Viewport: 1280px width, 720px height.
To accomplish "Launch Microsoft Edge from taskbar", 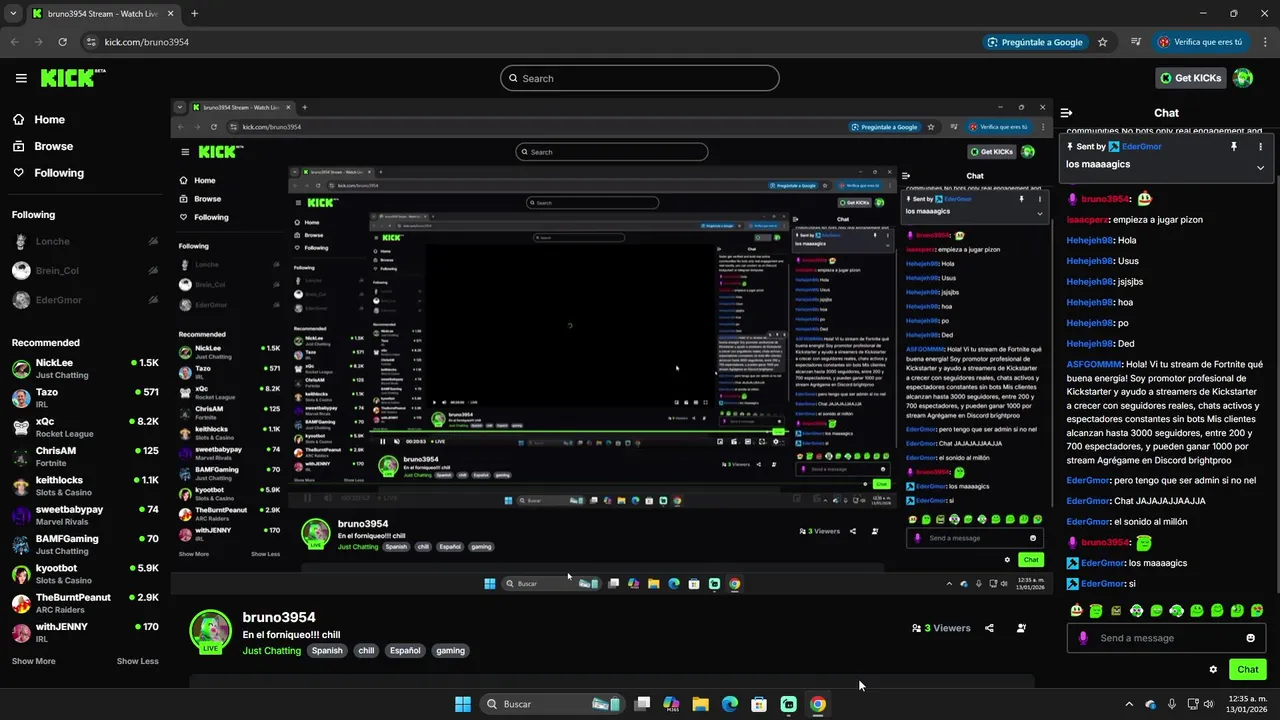I will [x=730, y=704].
